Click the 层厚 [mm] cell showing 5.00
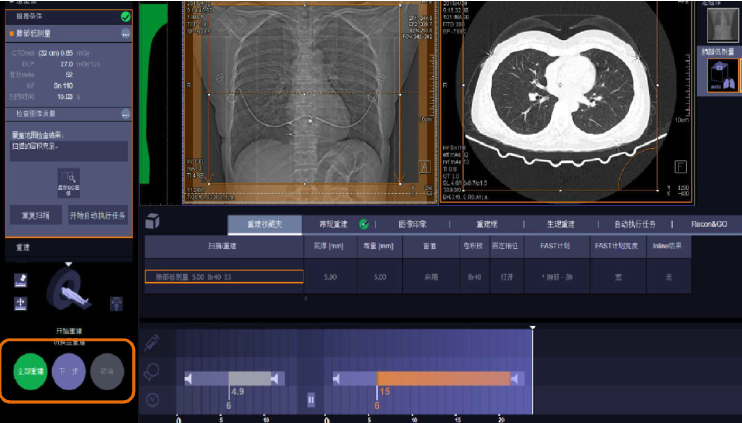 [x=330, y=277]
